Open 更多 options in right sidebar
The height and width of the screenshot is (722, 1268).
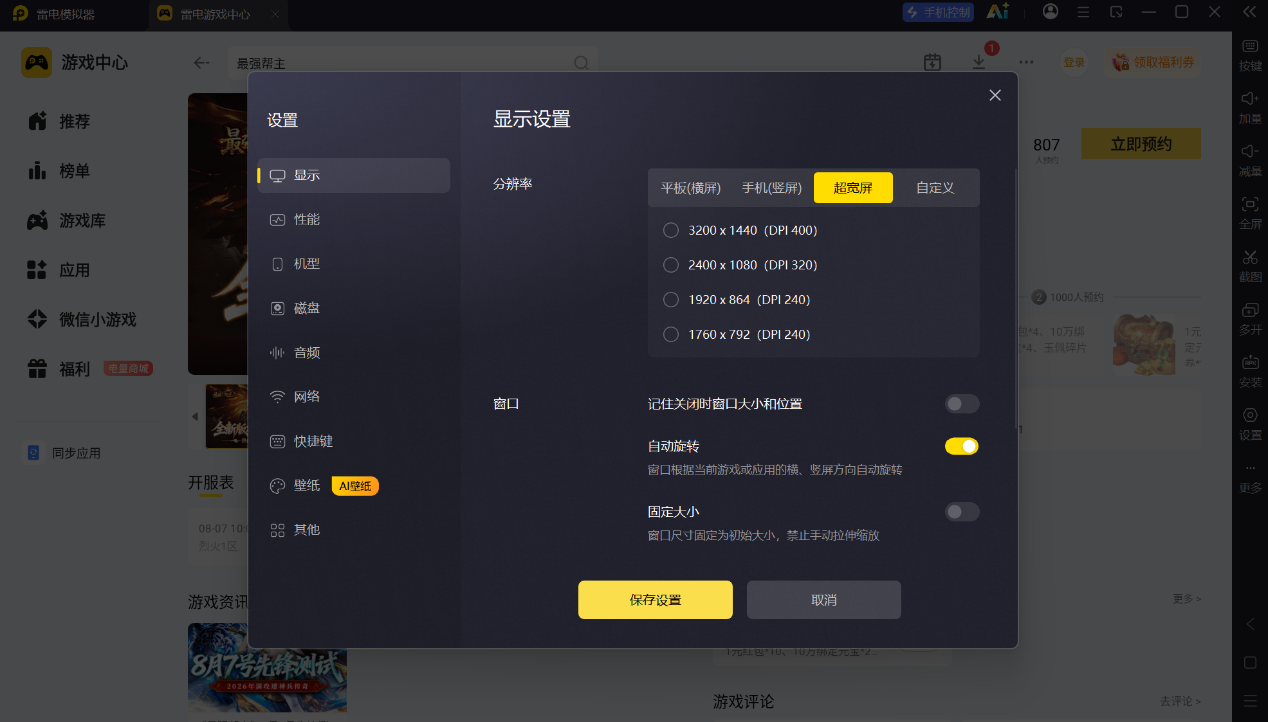(1250, 476)
